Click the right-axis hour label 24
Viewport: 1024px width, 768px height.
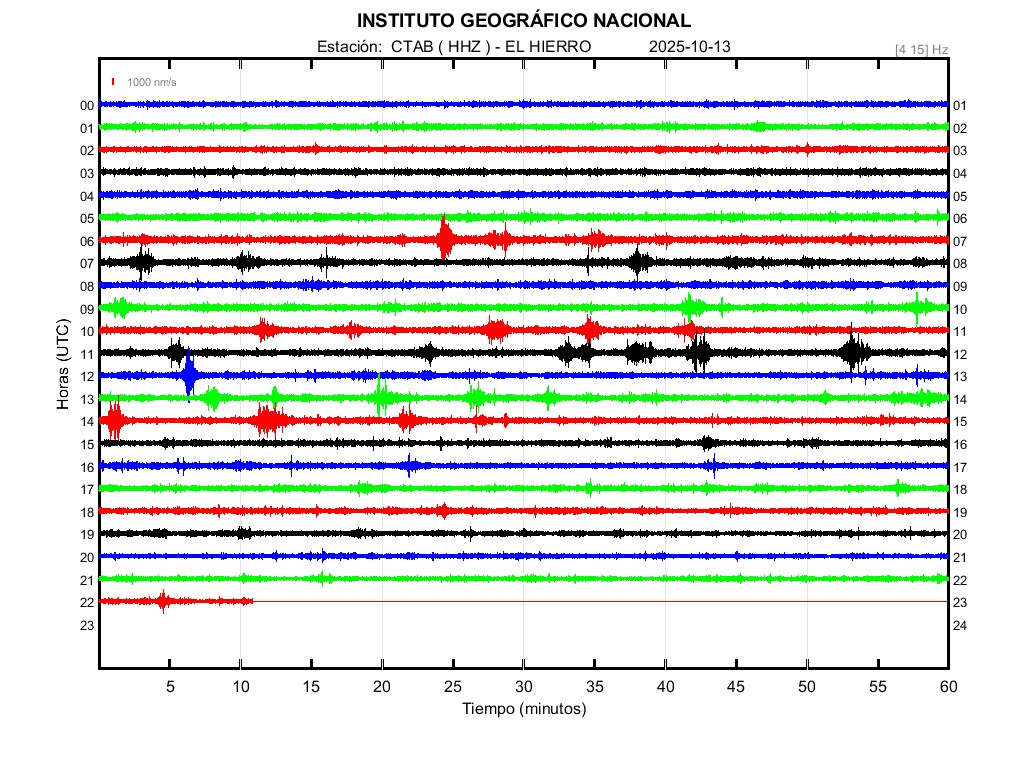960,625
